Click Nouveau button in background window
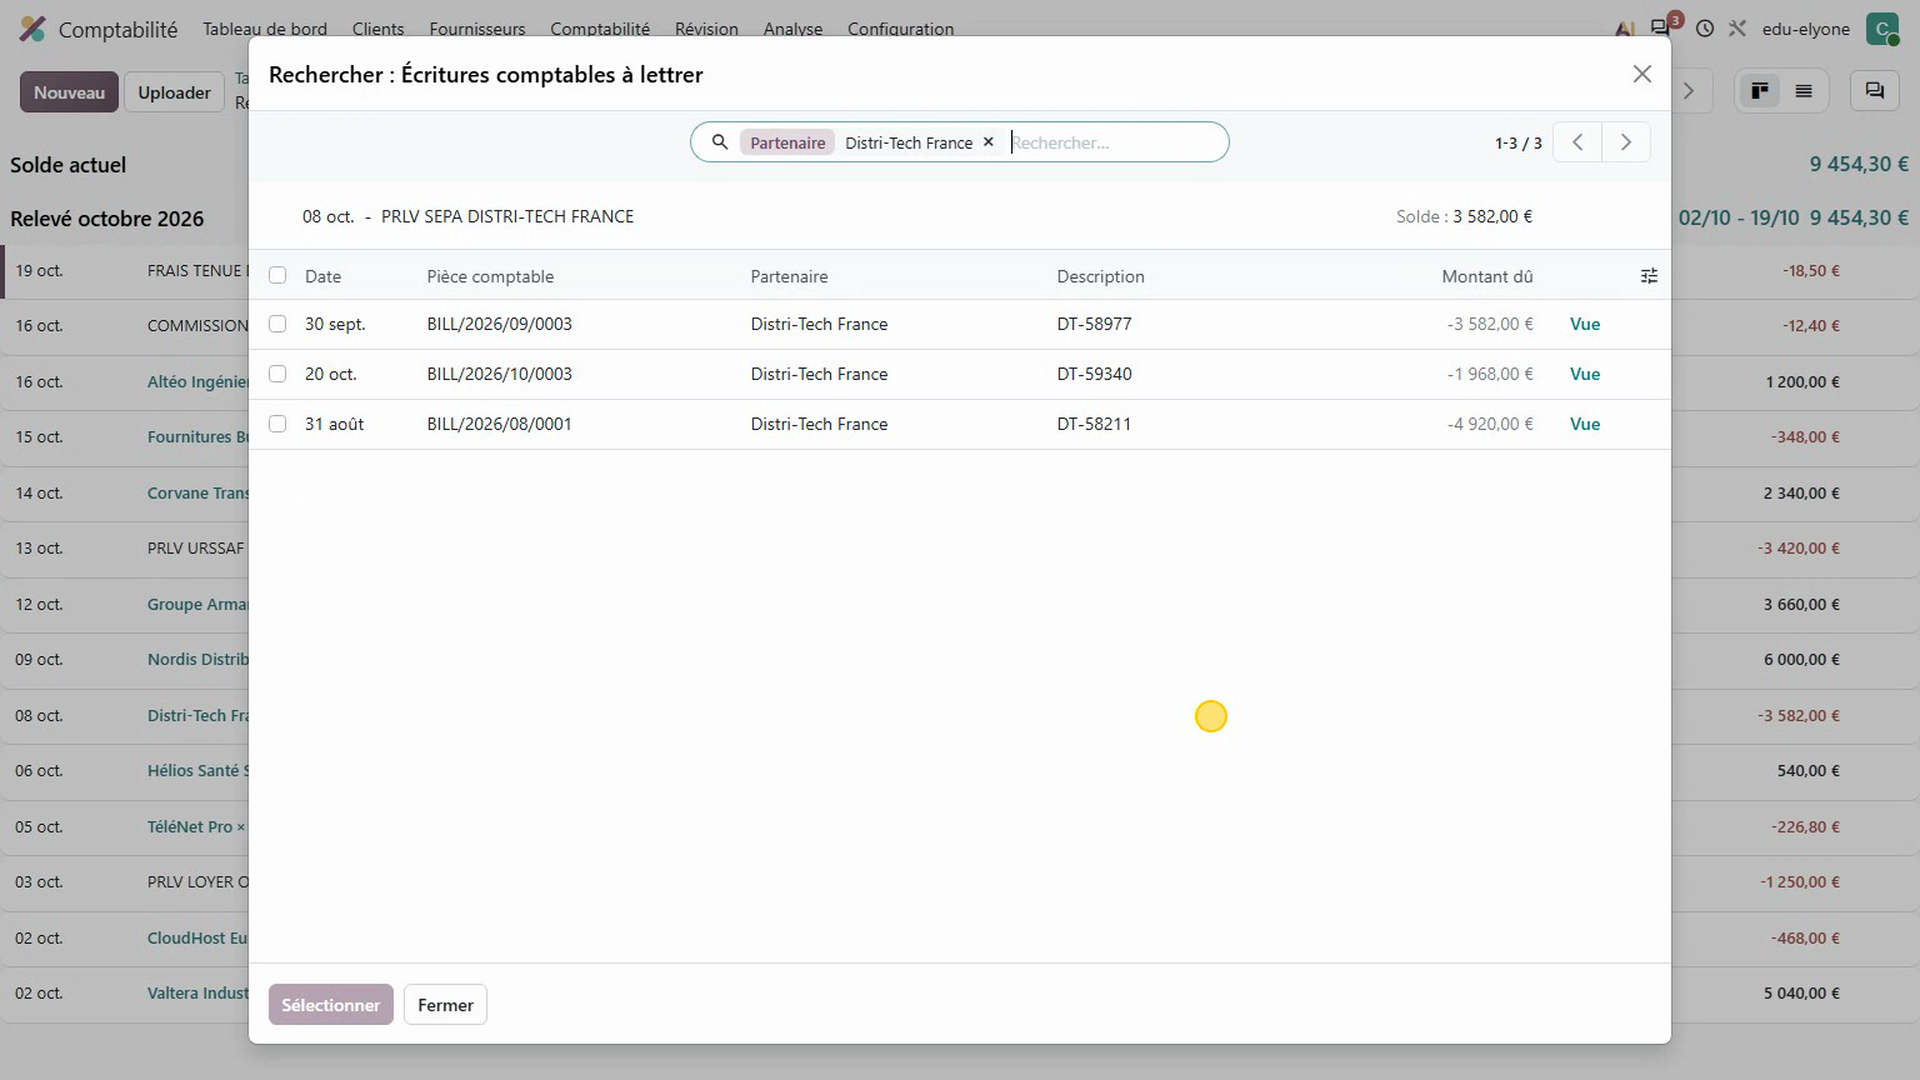Screen dimensions: 1920x1080 [69, 92]
